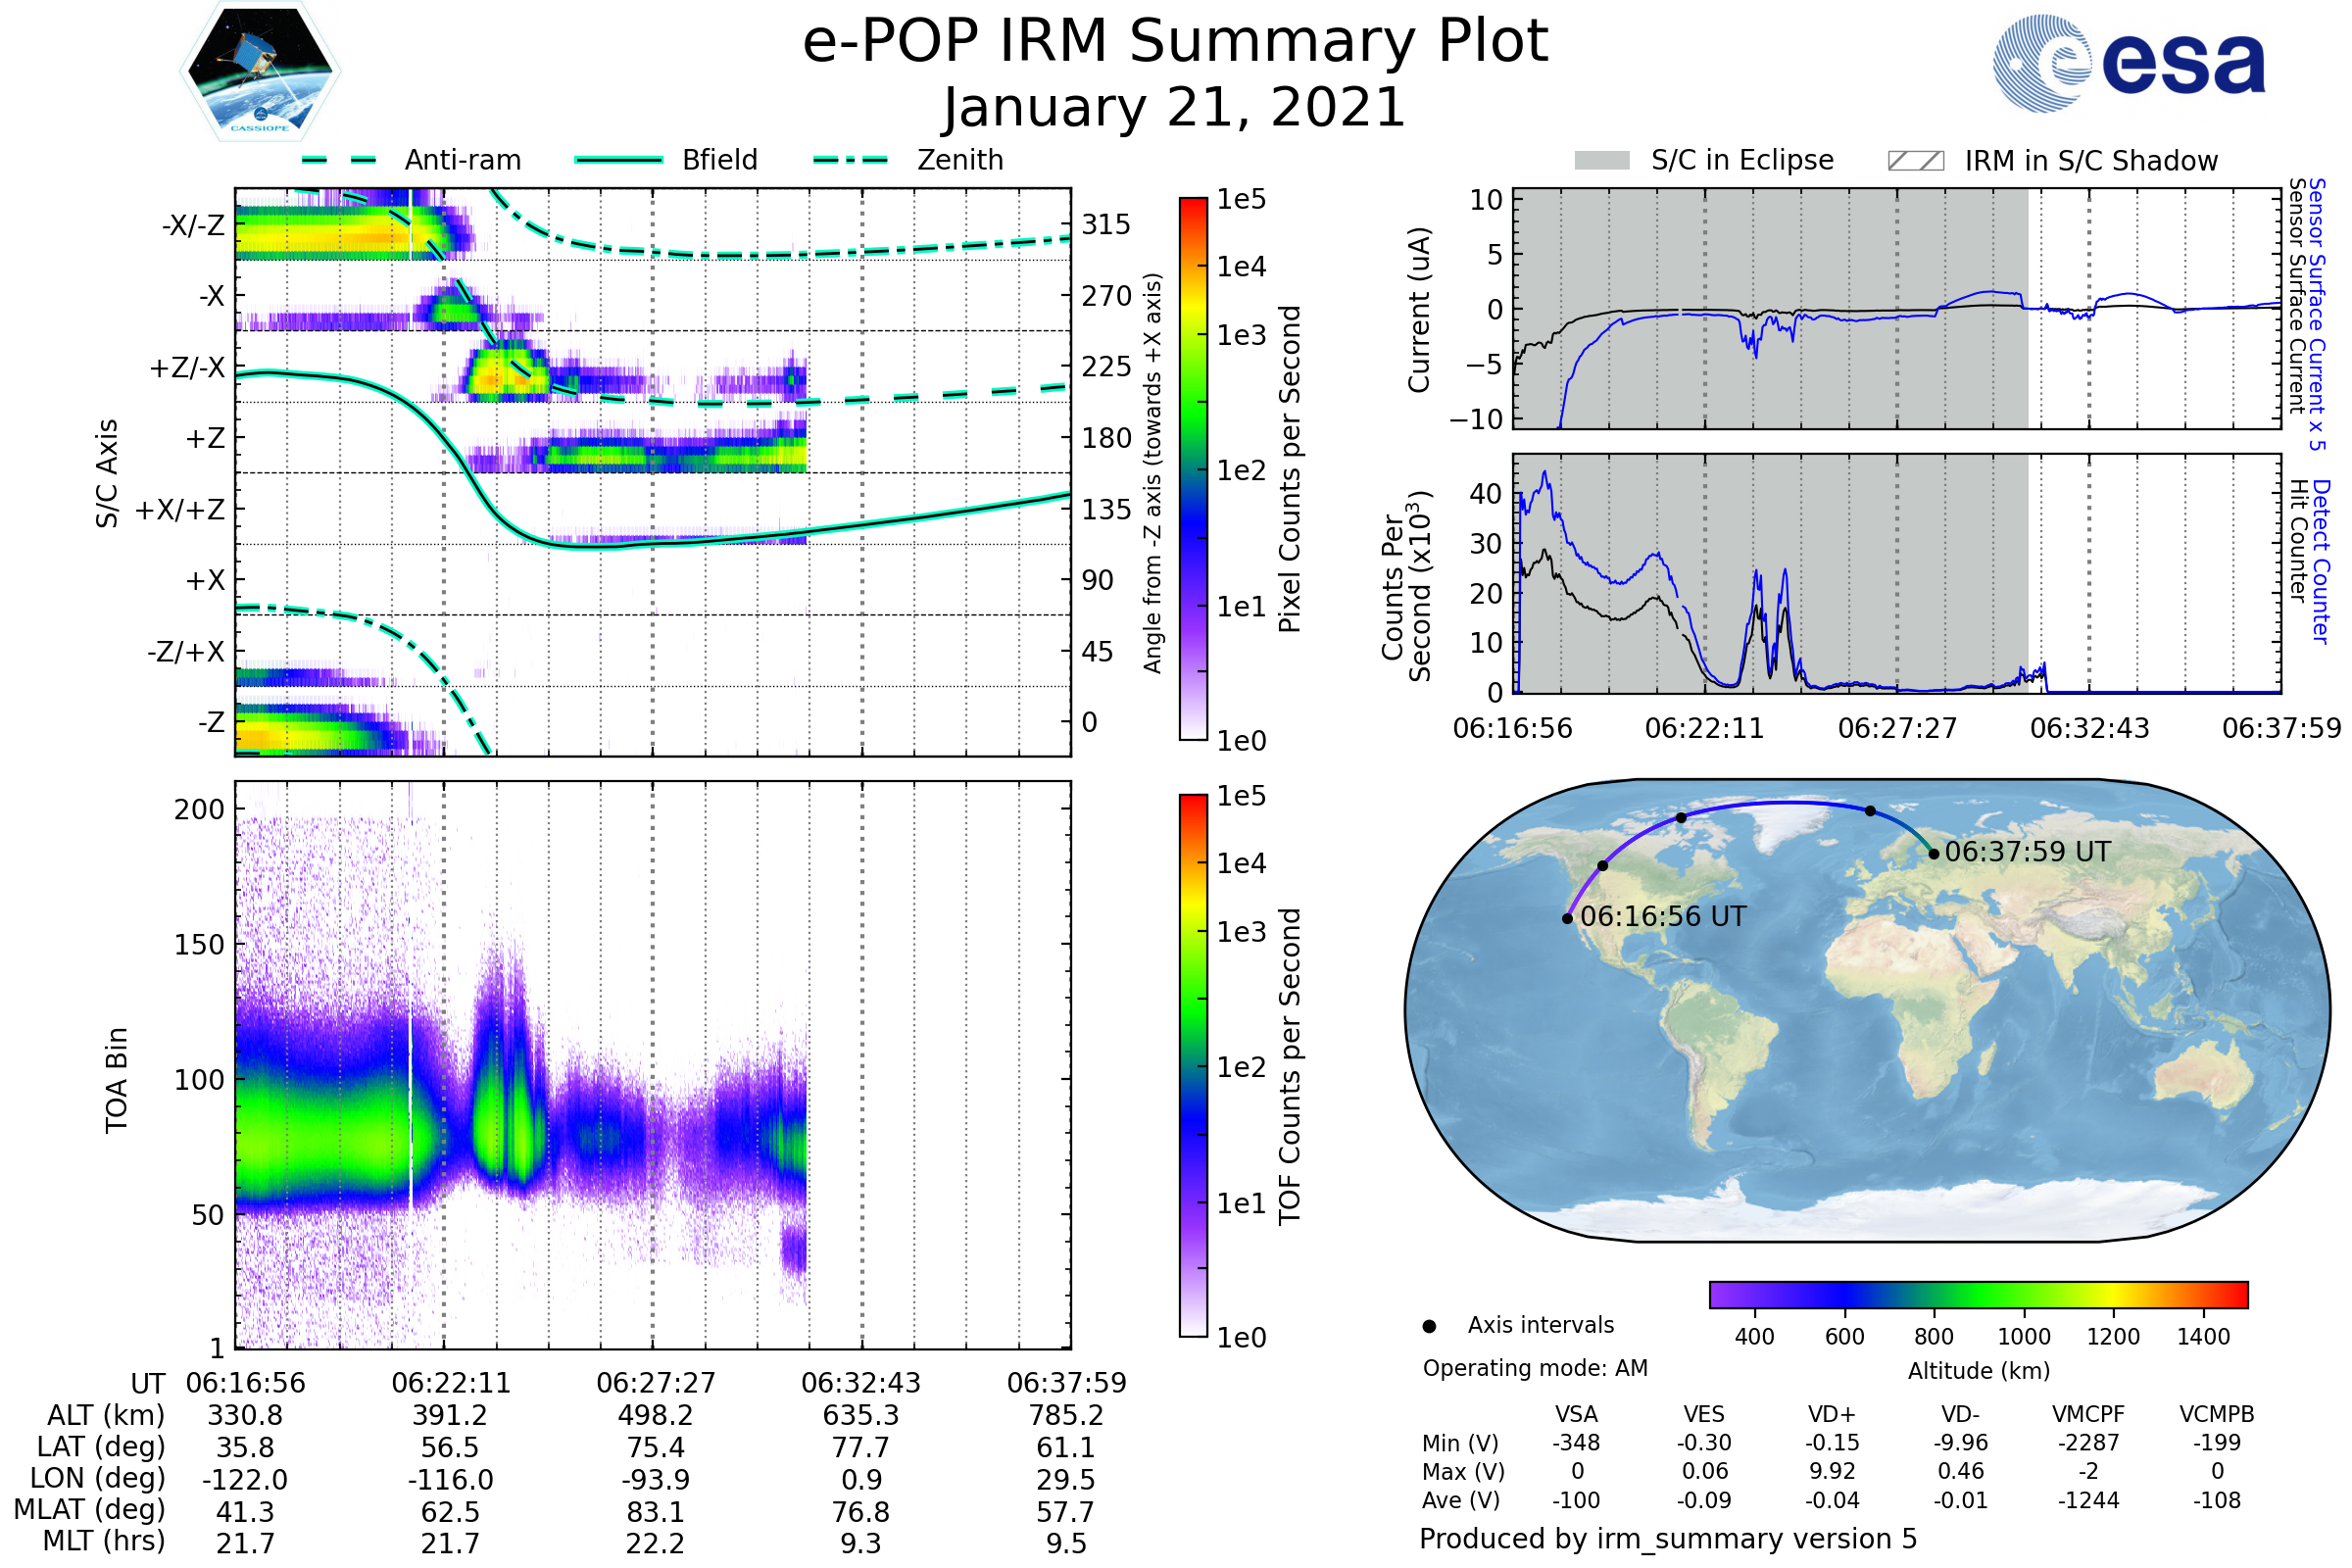2352x1568 pixels.
Task: Click the ESA logo
Action: [x=2130, y=62]
